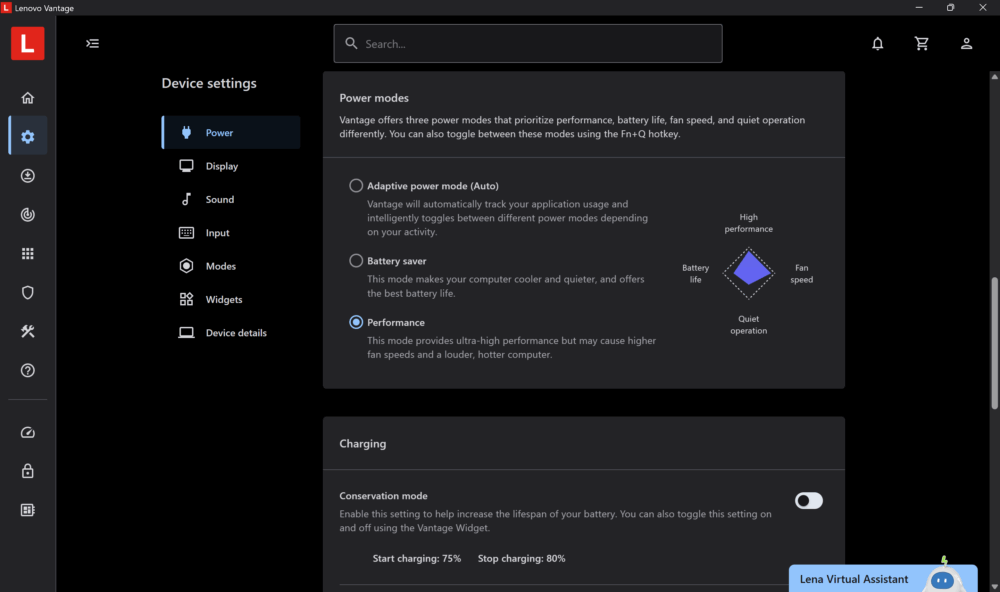The image size is (1000, 592).
Task: Open the hardware tools wrench icon
Action: [x=27, y=331]
